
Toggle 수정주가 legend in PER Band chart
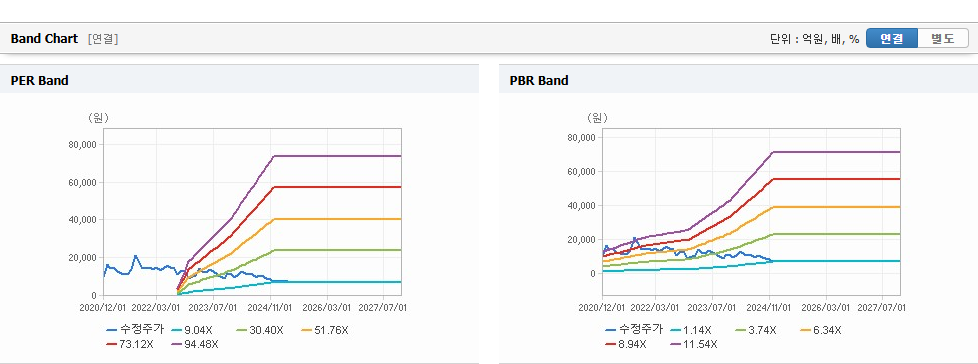coord(135,330)
